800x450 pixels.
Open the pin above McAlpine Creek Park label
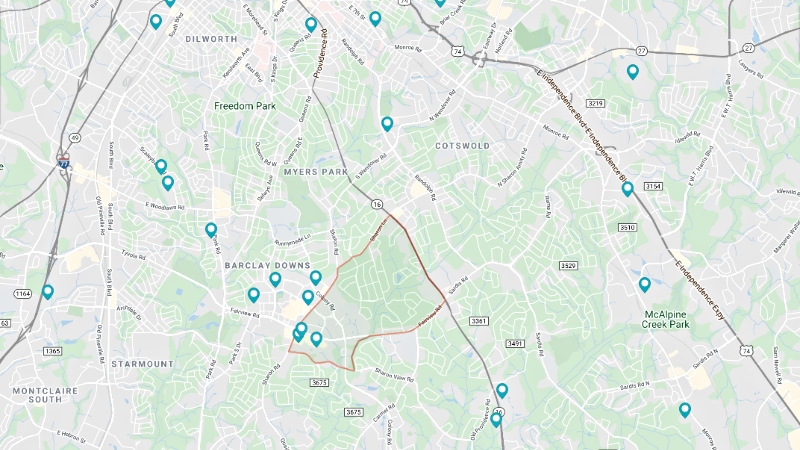645,284
